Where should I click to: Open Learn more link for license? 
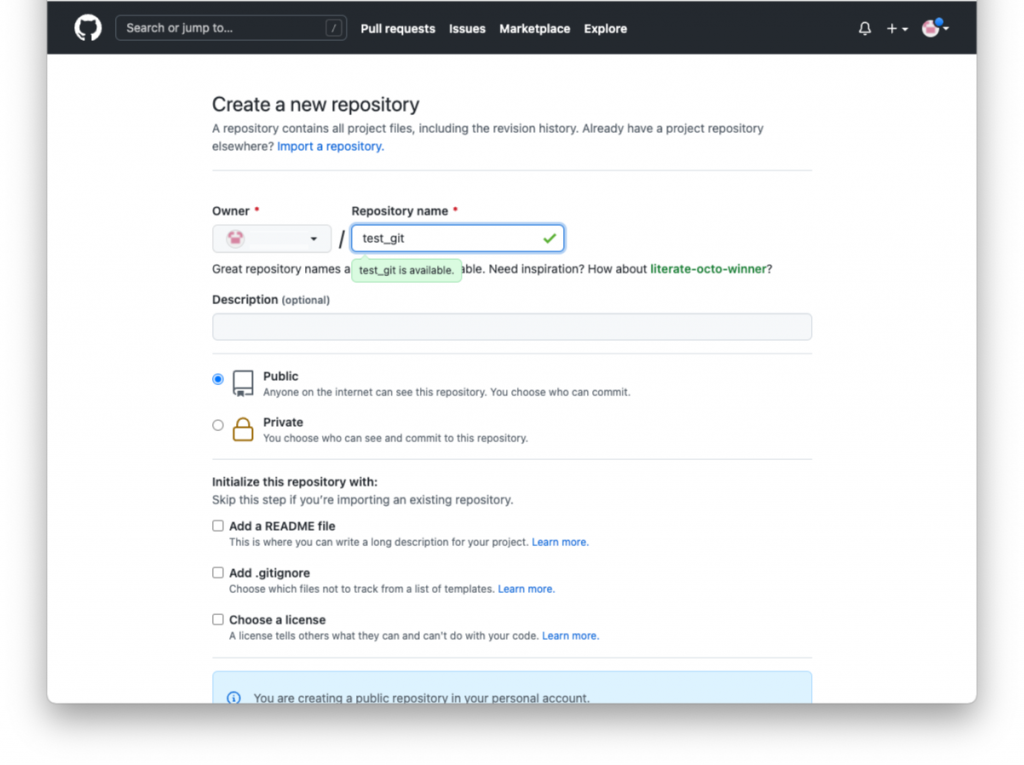570,636
